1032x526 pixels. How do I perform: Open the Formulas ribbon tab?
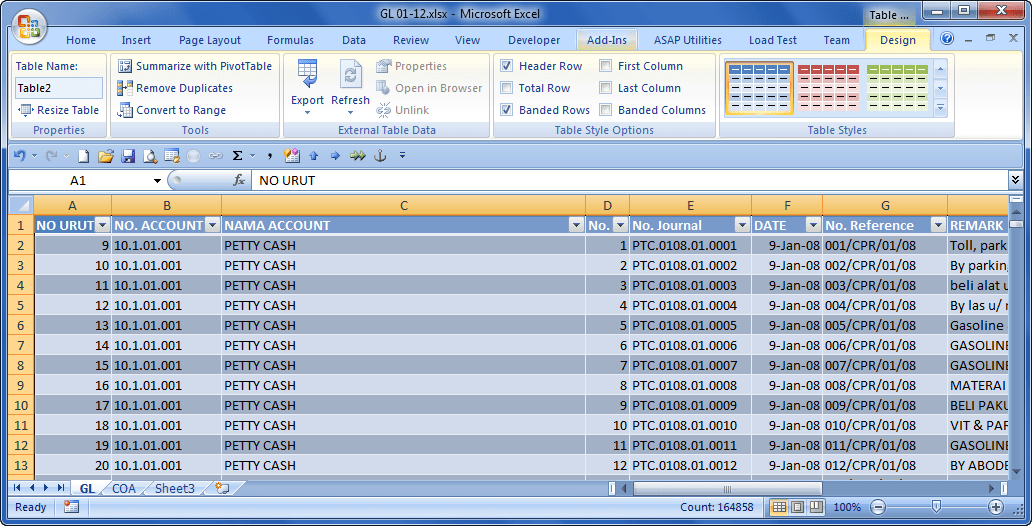tap(290, 40)
